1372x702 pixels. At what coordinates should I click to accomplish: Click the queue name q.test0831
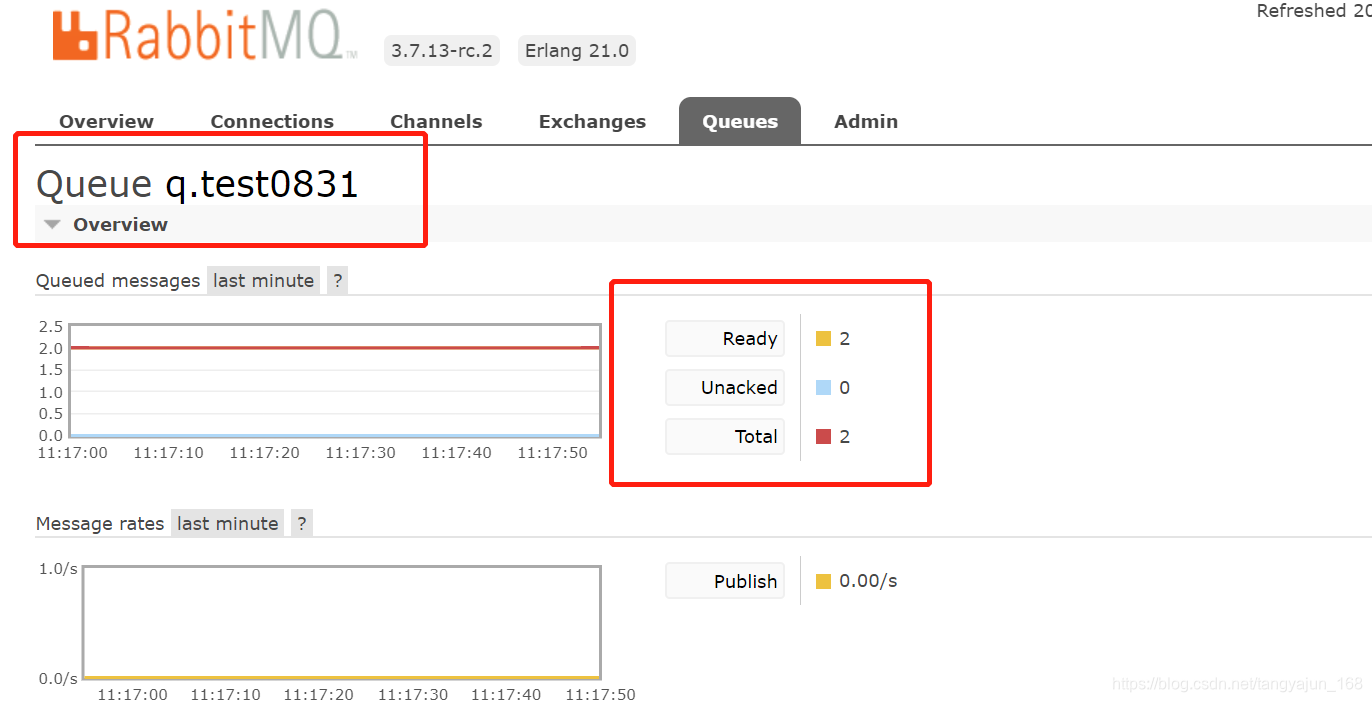(261, 184)
